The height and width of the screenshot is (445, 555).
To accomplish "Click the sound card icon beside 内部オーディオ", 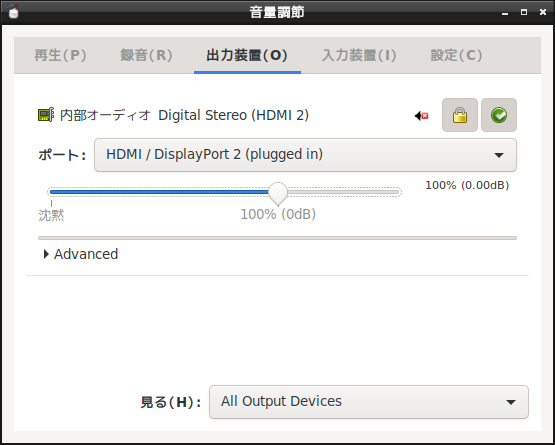I will tap(46, 115).
